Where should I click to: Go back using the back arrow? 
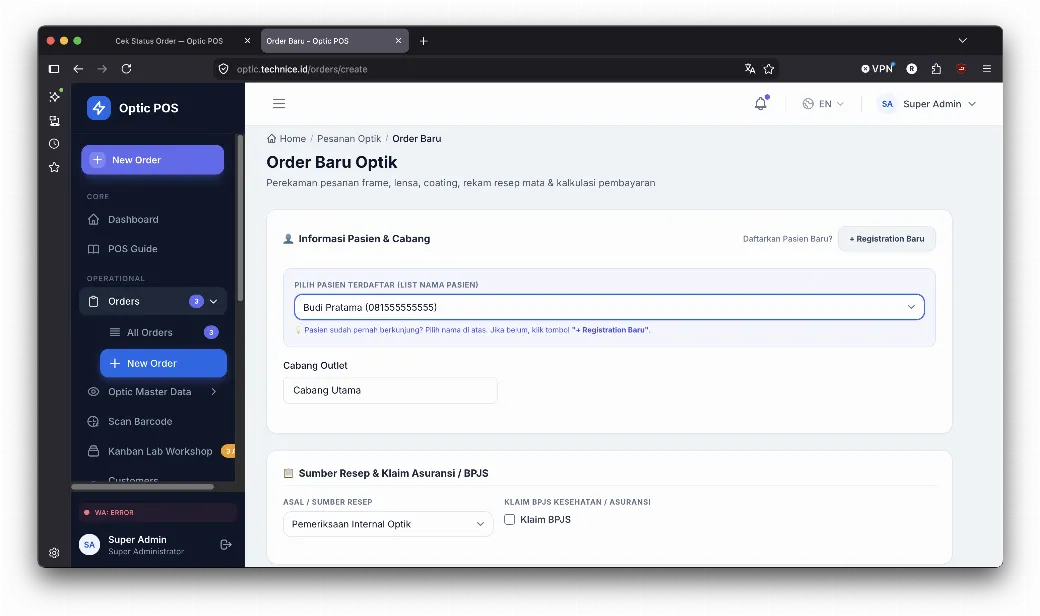click(x=78, y=69)
